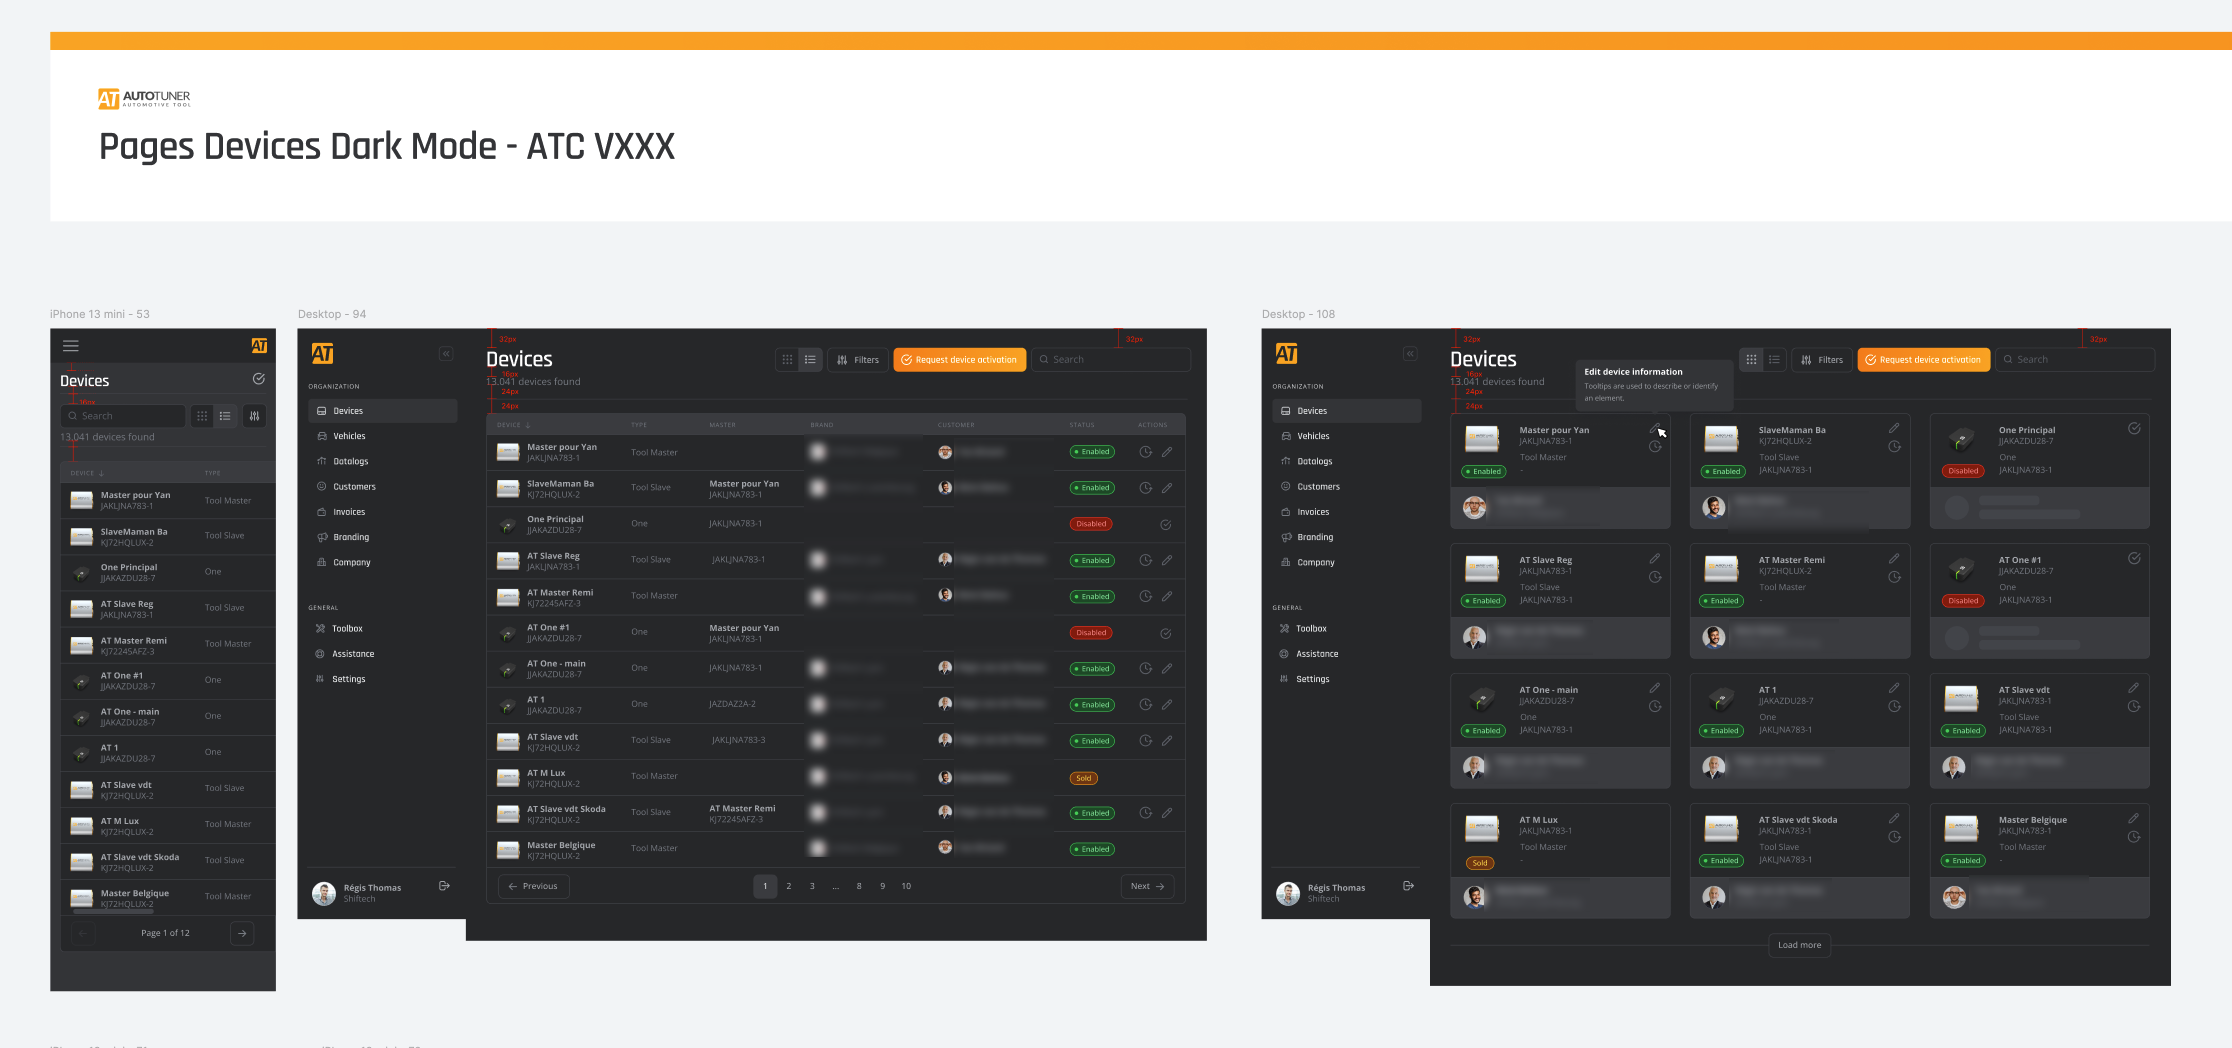2232x1048 pixels.
Task: Switch to list view in iPhone frame
Action: pos(225,416)
